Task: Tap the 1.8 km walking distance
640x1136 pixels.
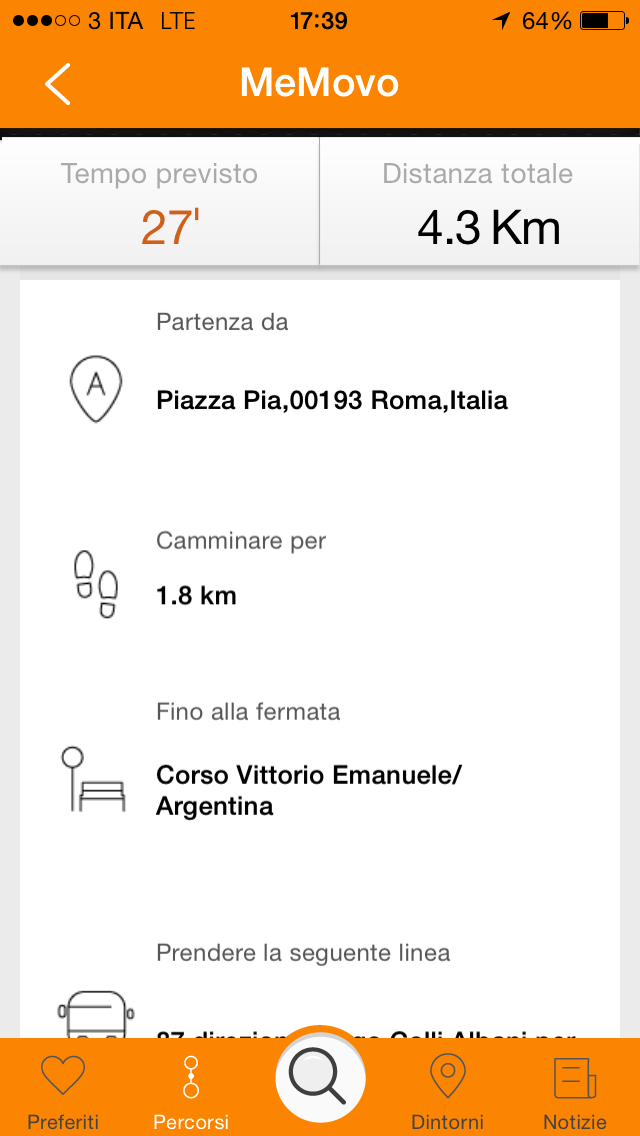Action: pyautogui.click(x=196, y=596)
